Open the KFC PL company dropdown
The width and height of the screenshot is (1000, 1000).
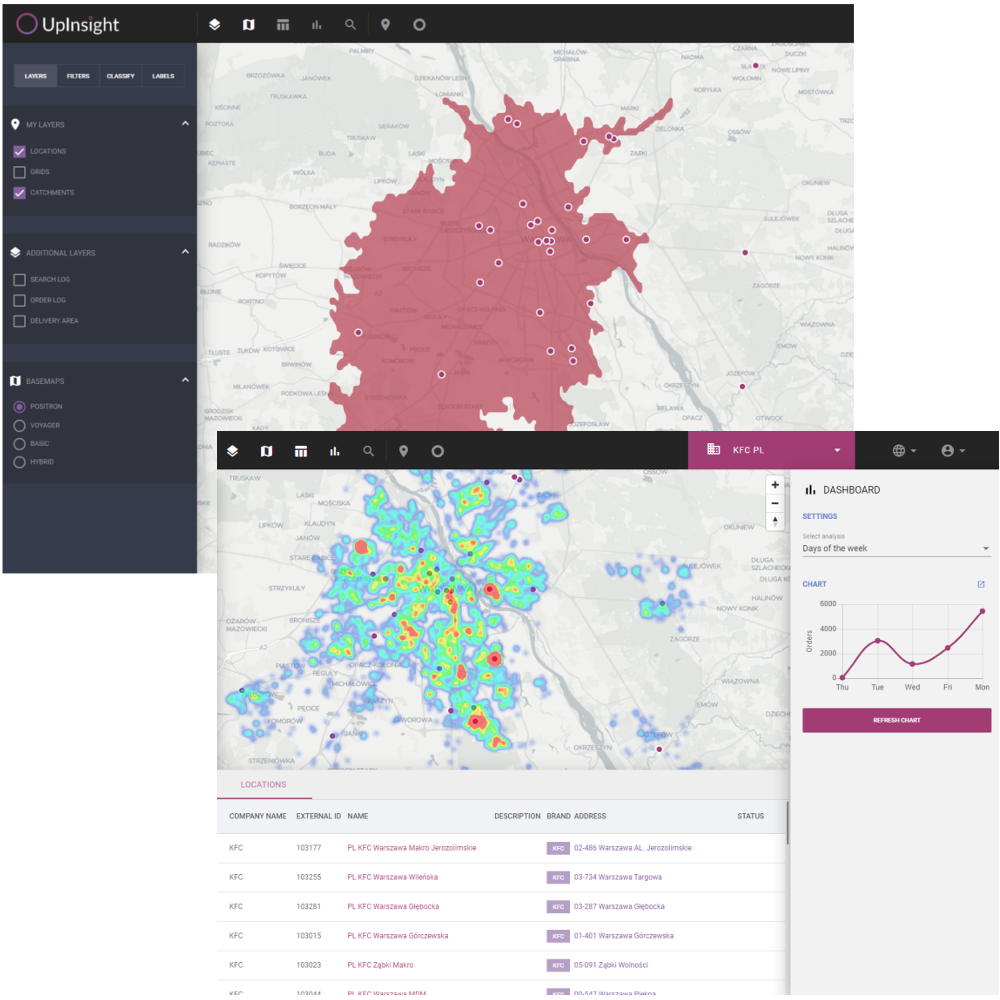[x=771, y=450]
